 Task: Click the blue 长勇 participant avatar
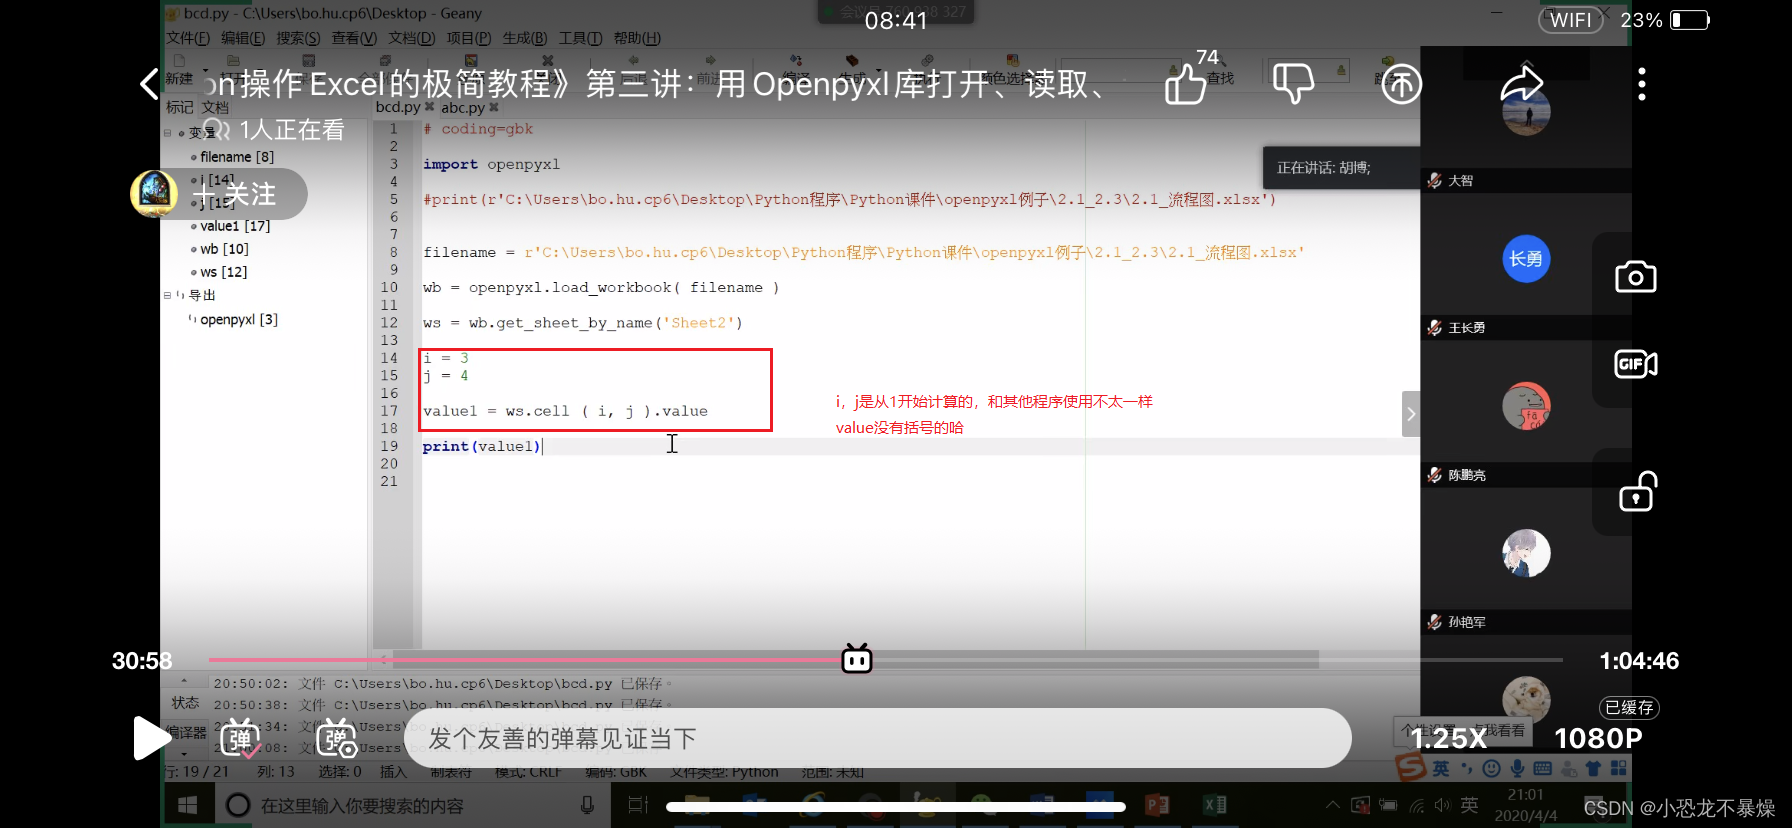pos(1526,259)
